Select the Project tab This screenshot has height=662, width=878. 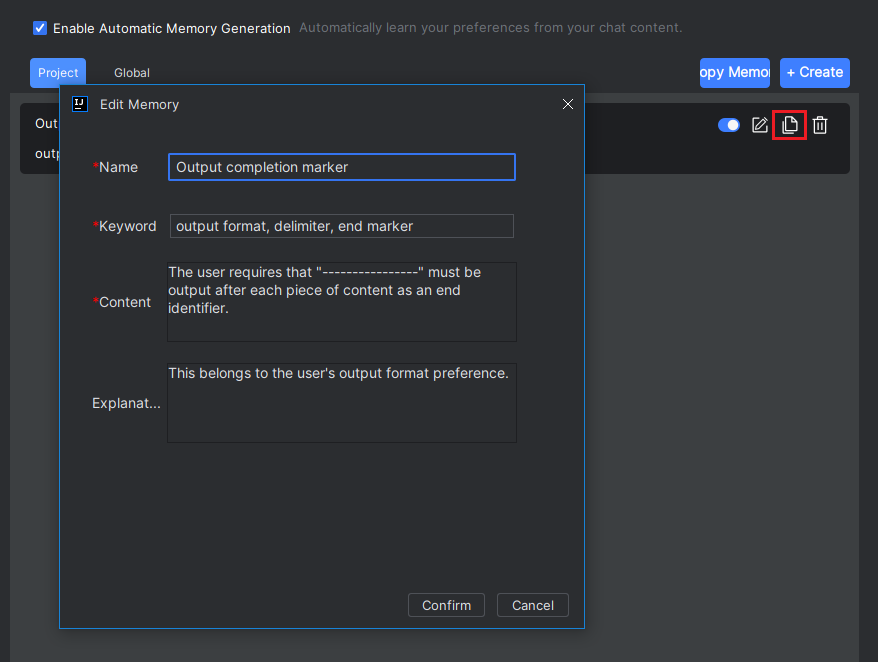(x=58, y=73)
